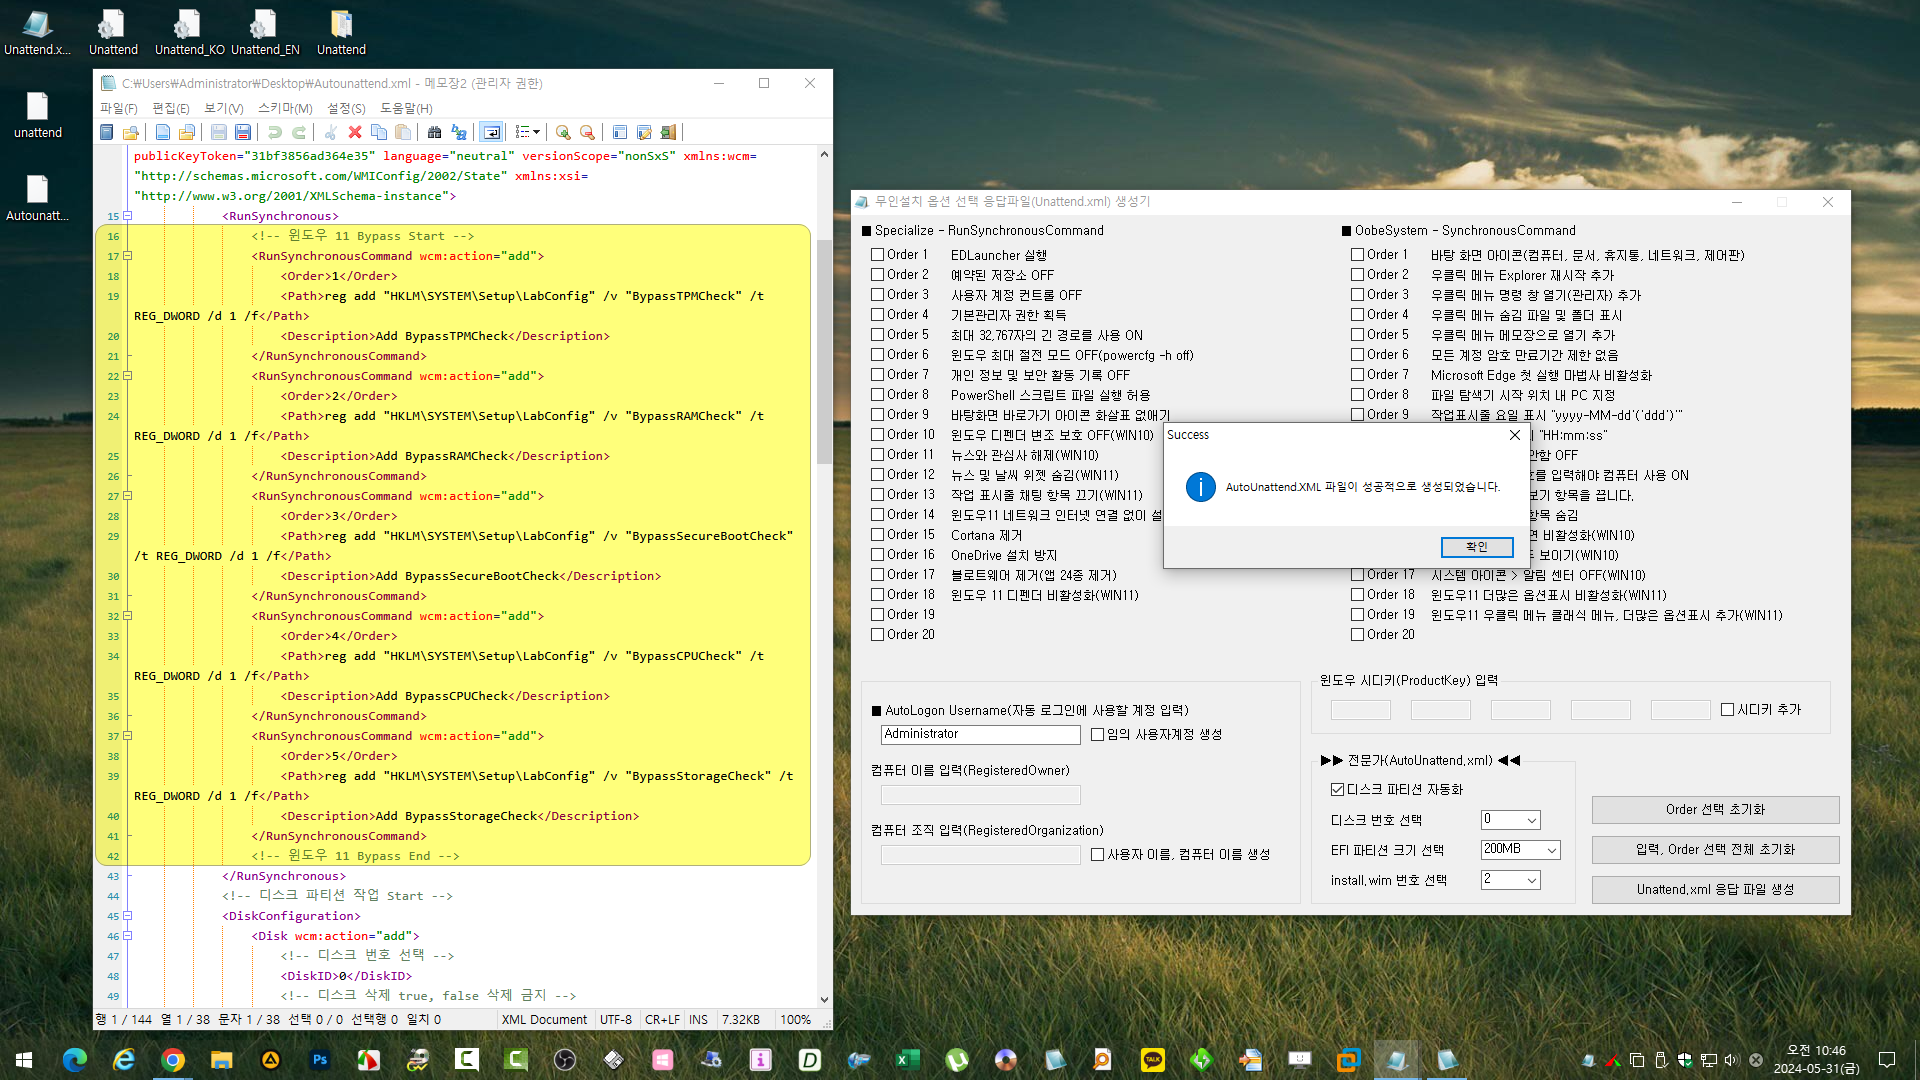Click the Find binoculars icon in the toolbar
The height and width of the screenshot is (1080, 1920).
(x=434, y=132)
